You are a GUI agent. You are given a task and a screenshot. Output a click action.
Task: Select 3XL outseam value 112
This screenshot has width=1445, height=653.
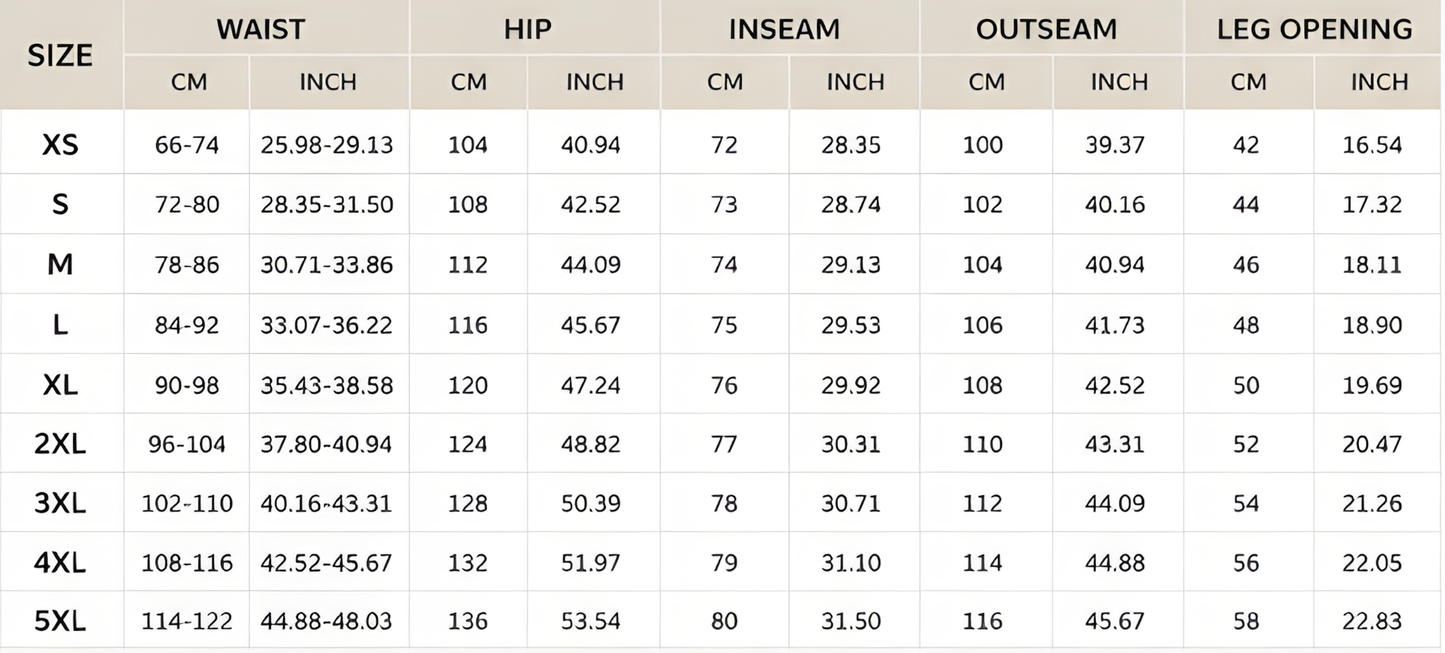[x=982, y=503]
